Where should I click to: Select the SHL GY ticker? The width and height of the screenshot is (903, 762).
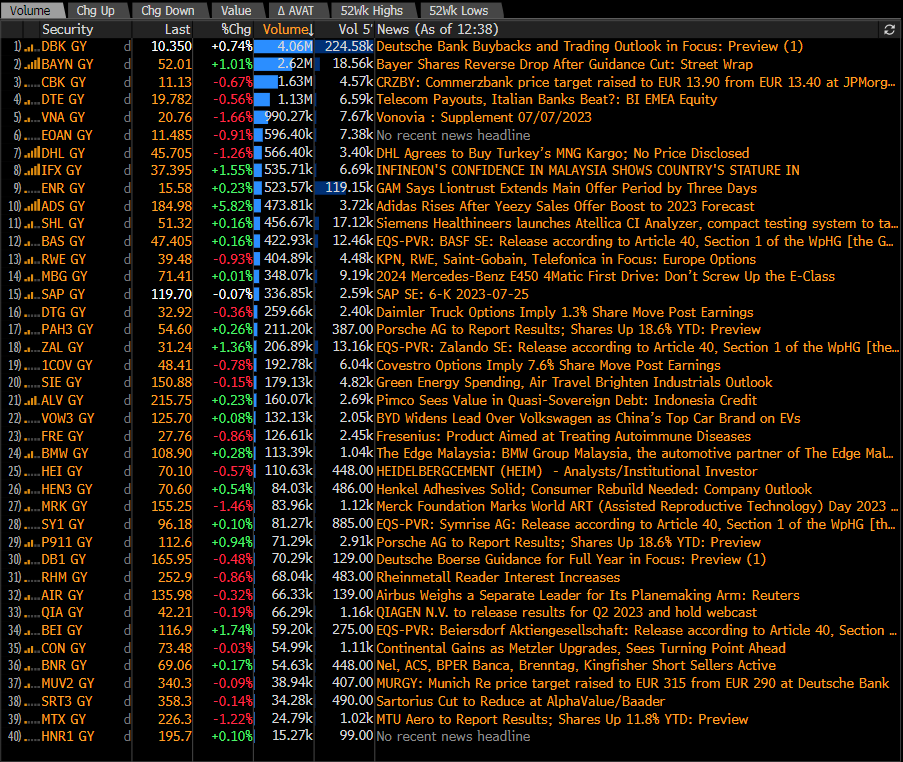coord(62,223)
